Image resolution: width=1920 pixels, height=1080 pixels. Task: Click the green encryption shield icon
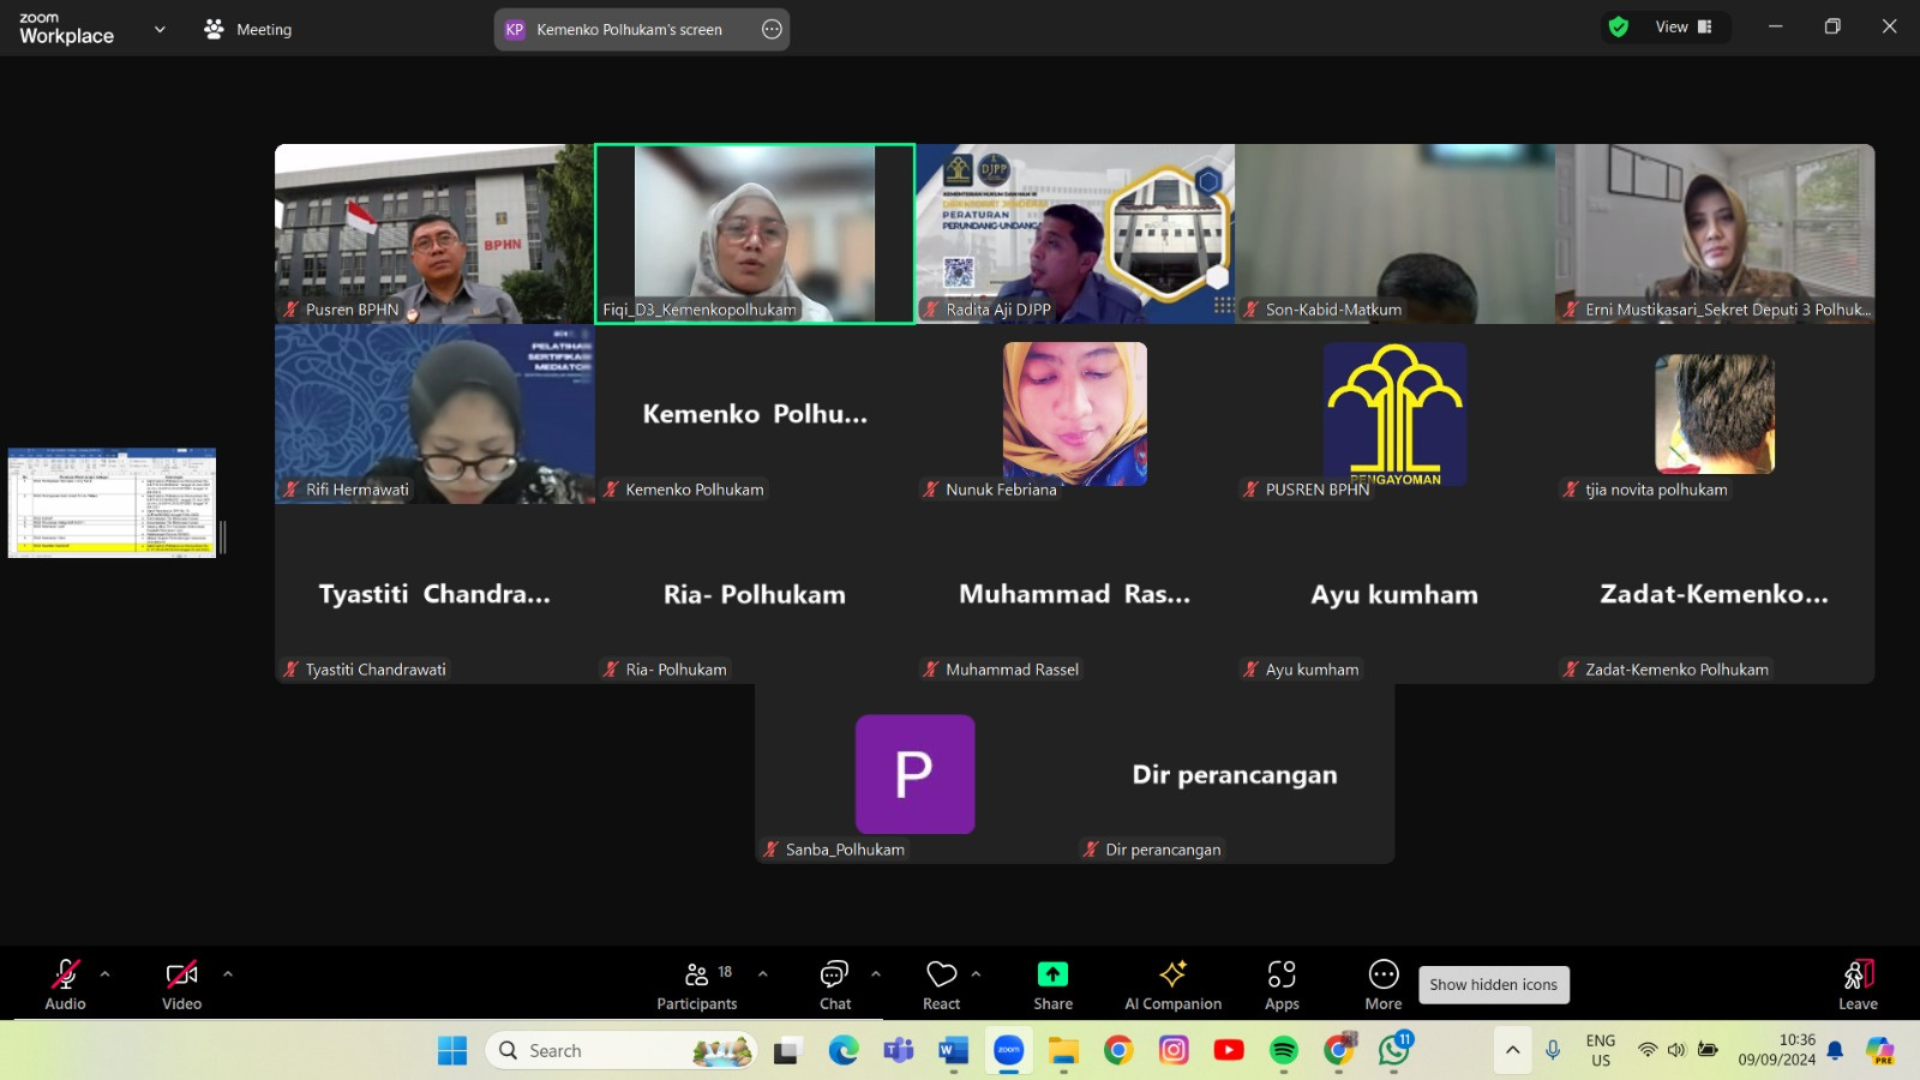1618,27
